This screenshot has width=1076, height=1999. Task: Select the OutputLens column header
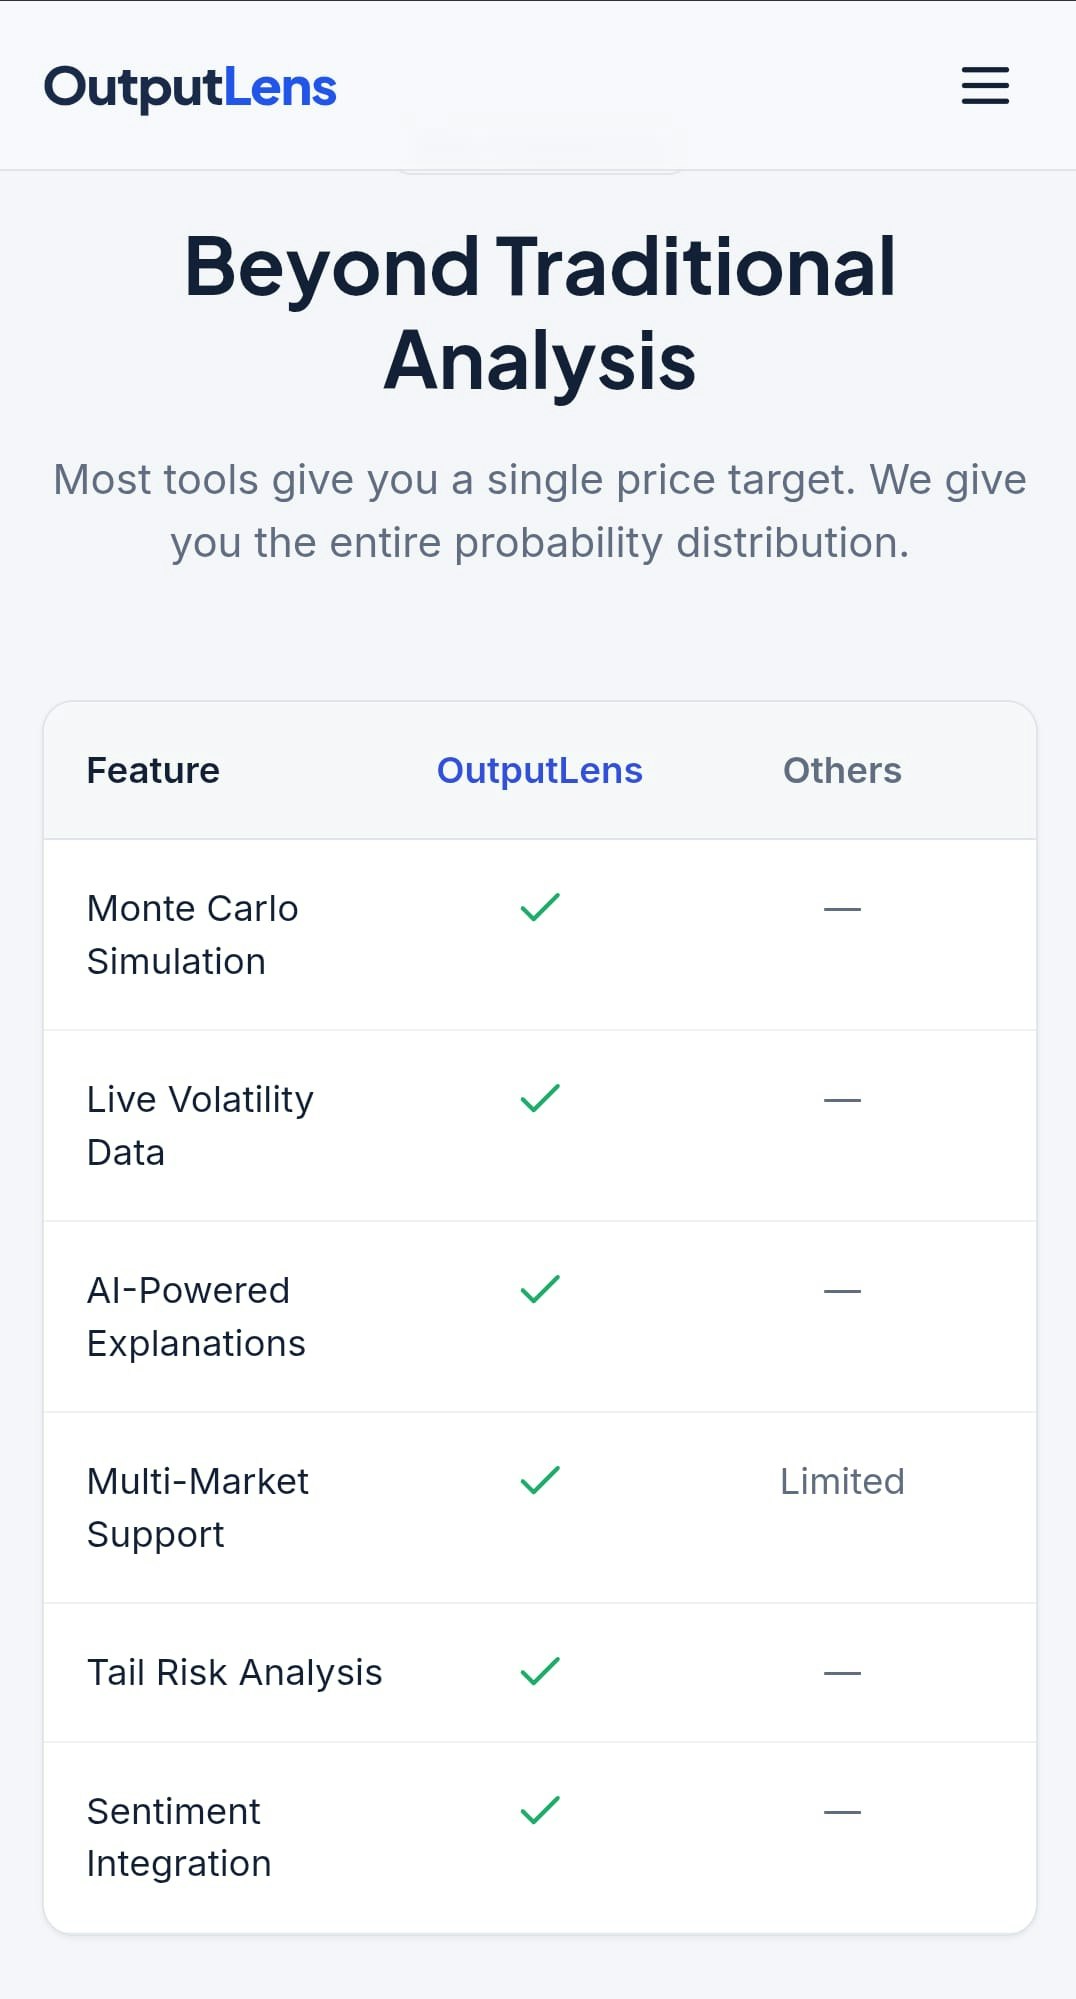click(539, 770)
